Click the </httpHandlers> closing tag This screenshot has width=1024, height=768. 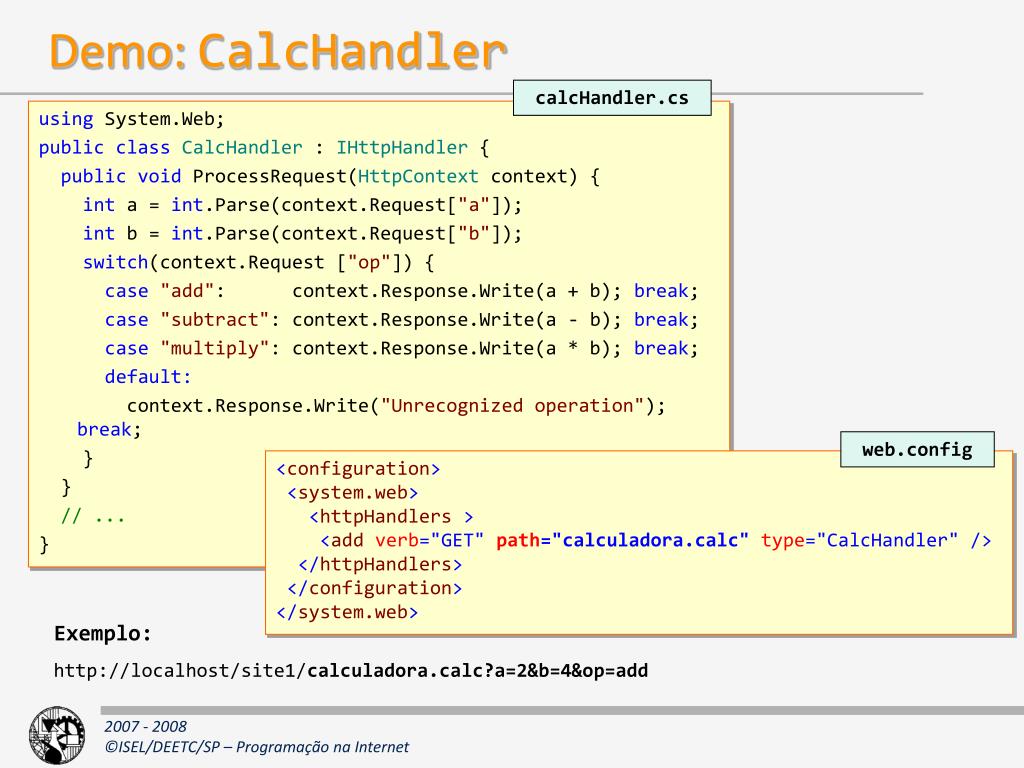380,564
